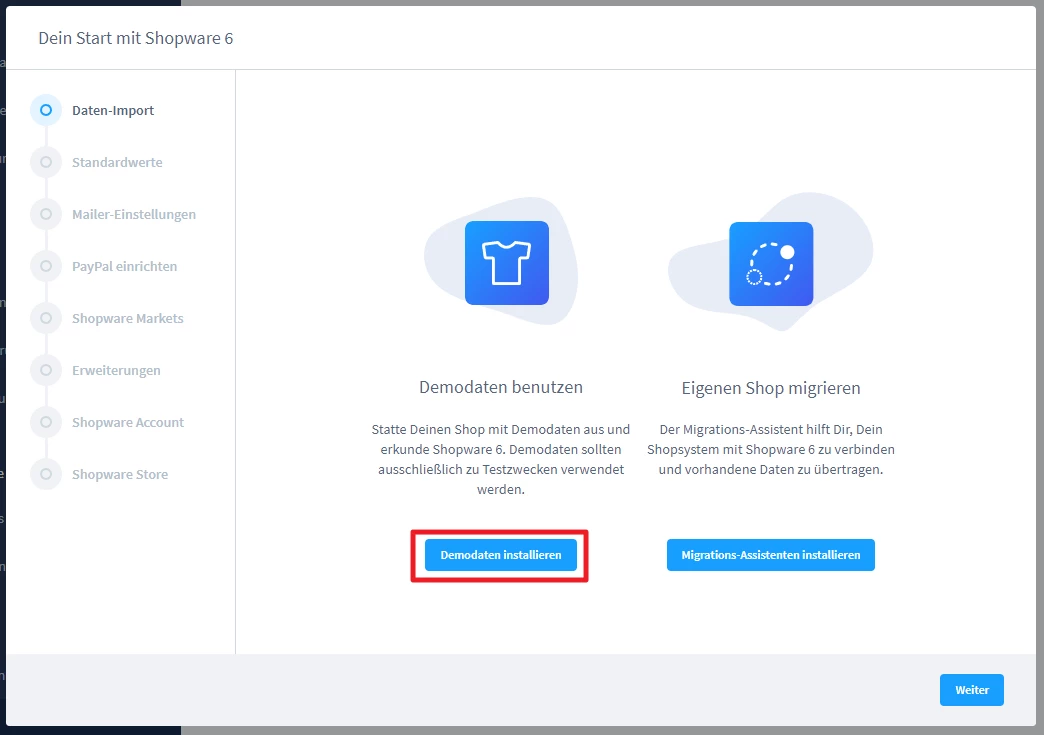Open the Standardwerte step label
The width and height of the screenshot is (1044, 735).
[117, 162]
